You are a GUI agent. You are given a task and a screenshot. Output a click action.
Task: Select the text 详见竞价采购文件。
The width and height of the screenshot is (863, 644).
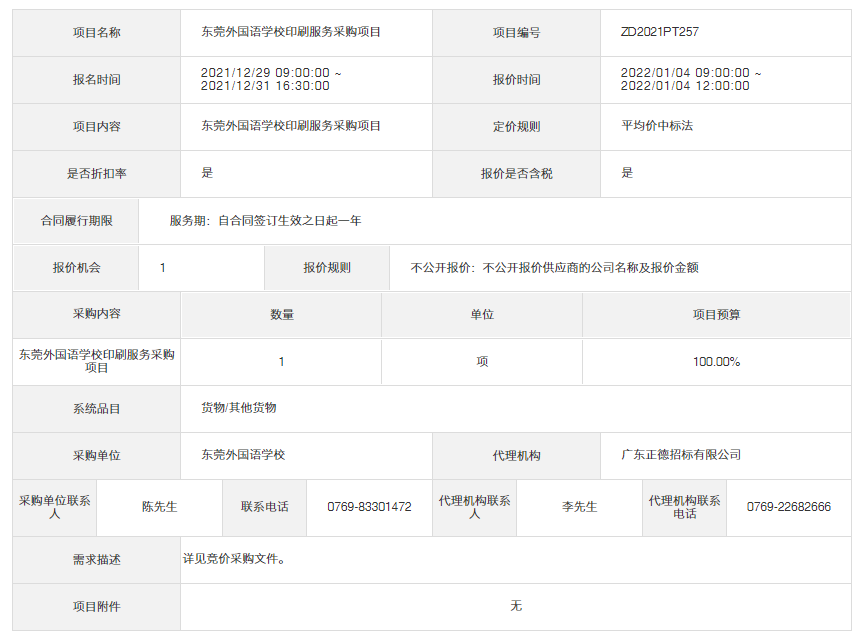point(234,559)
